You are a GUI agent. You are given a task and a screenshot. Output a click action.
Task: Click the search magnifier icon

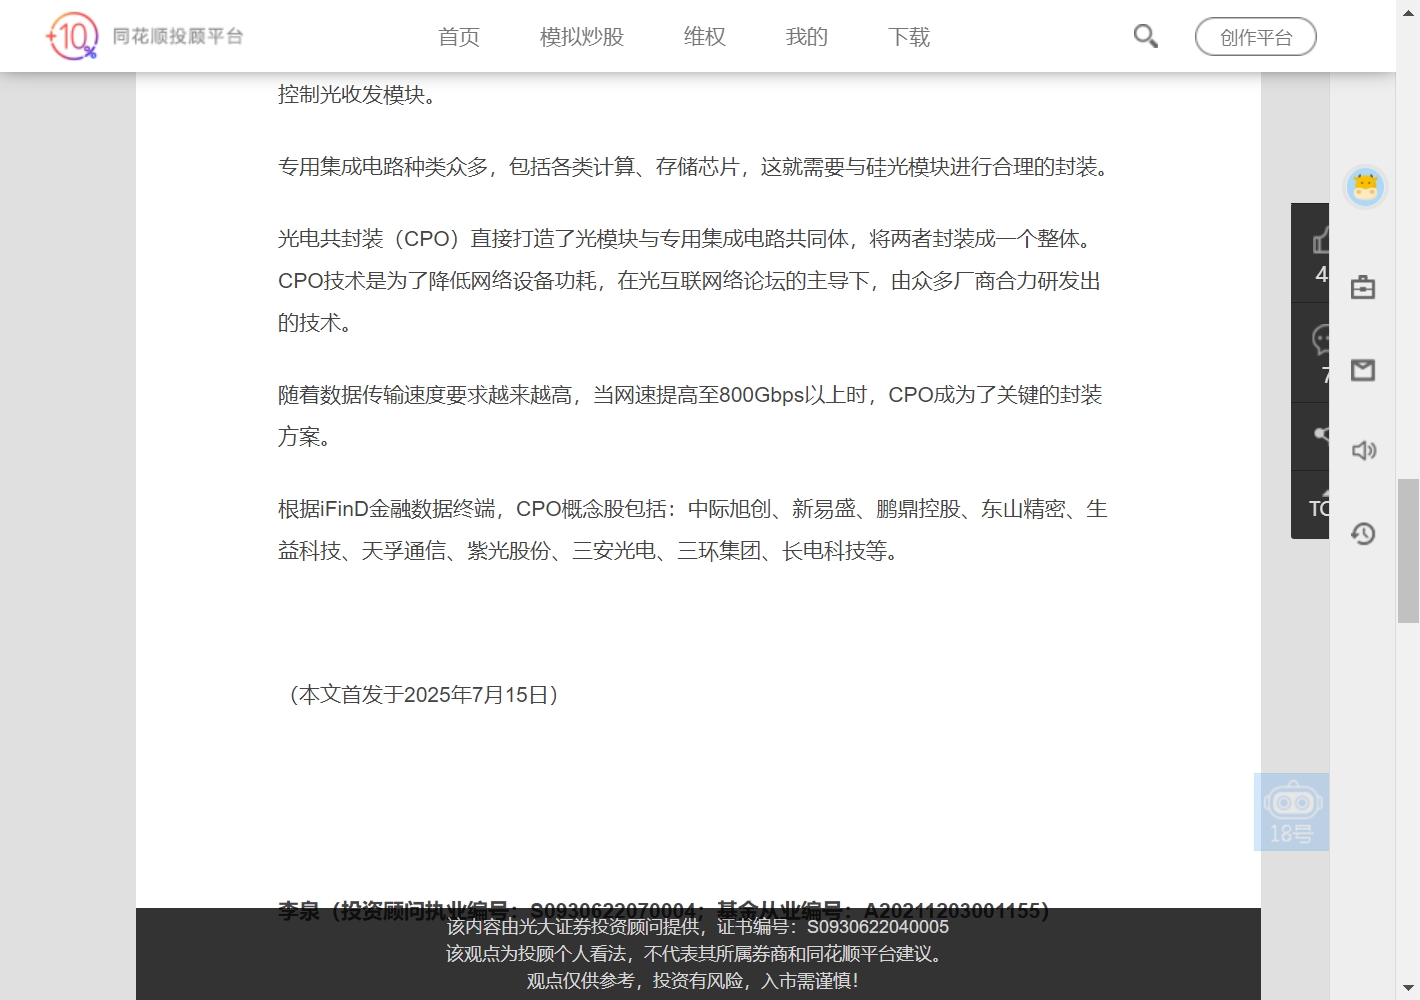point(1146,37)
